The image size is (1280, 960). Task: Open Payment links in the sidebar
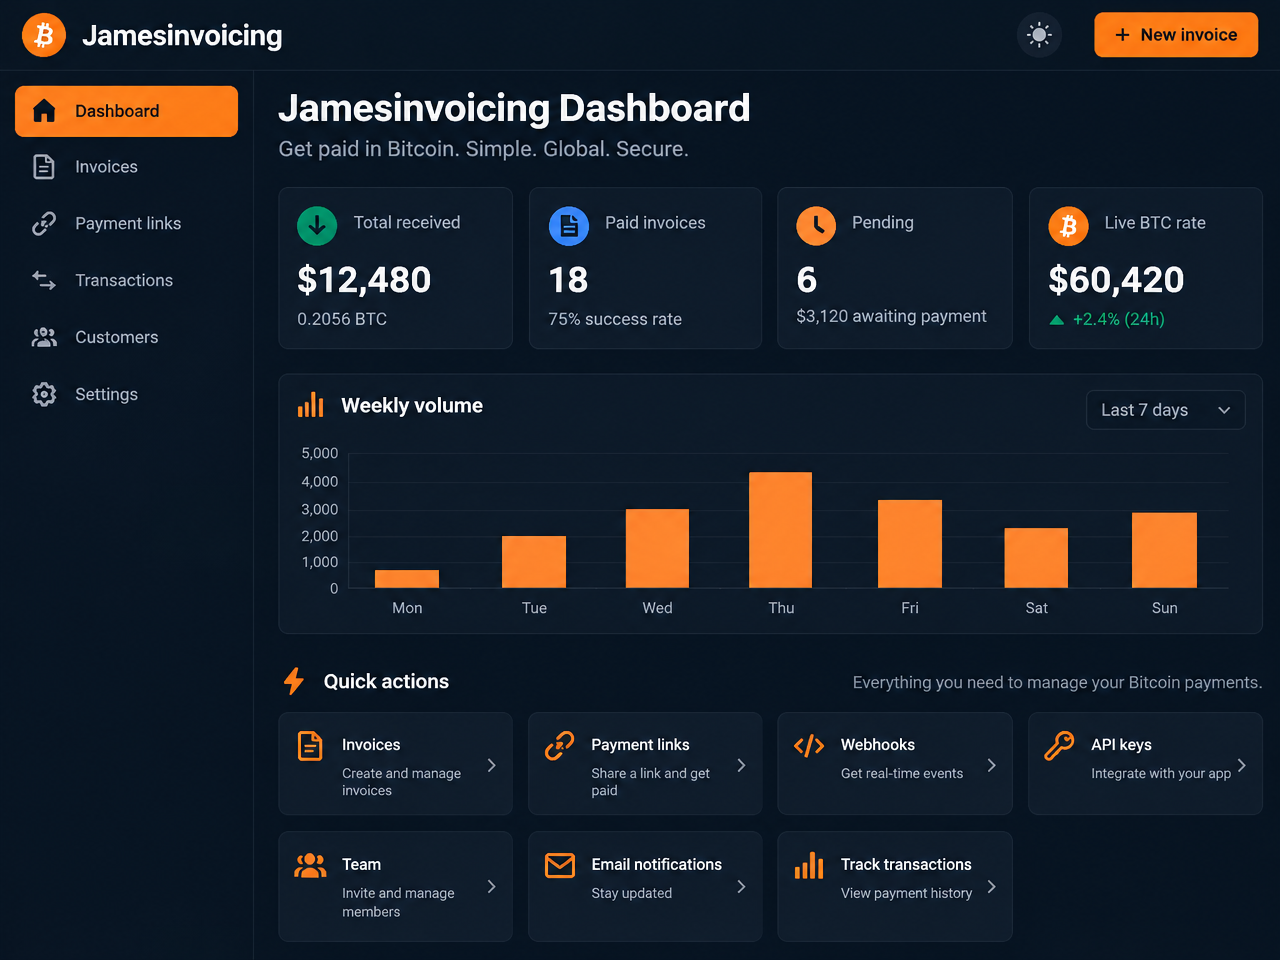point(126,224)
